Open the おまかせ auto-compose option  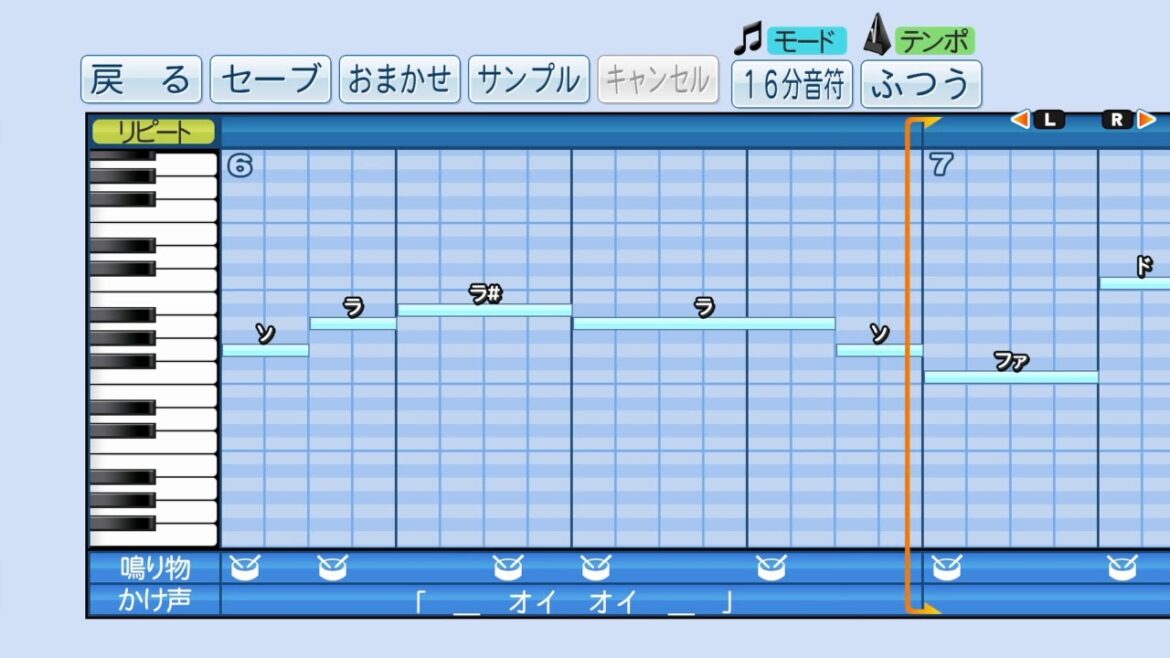[x=399, y=80]
